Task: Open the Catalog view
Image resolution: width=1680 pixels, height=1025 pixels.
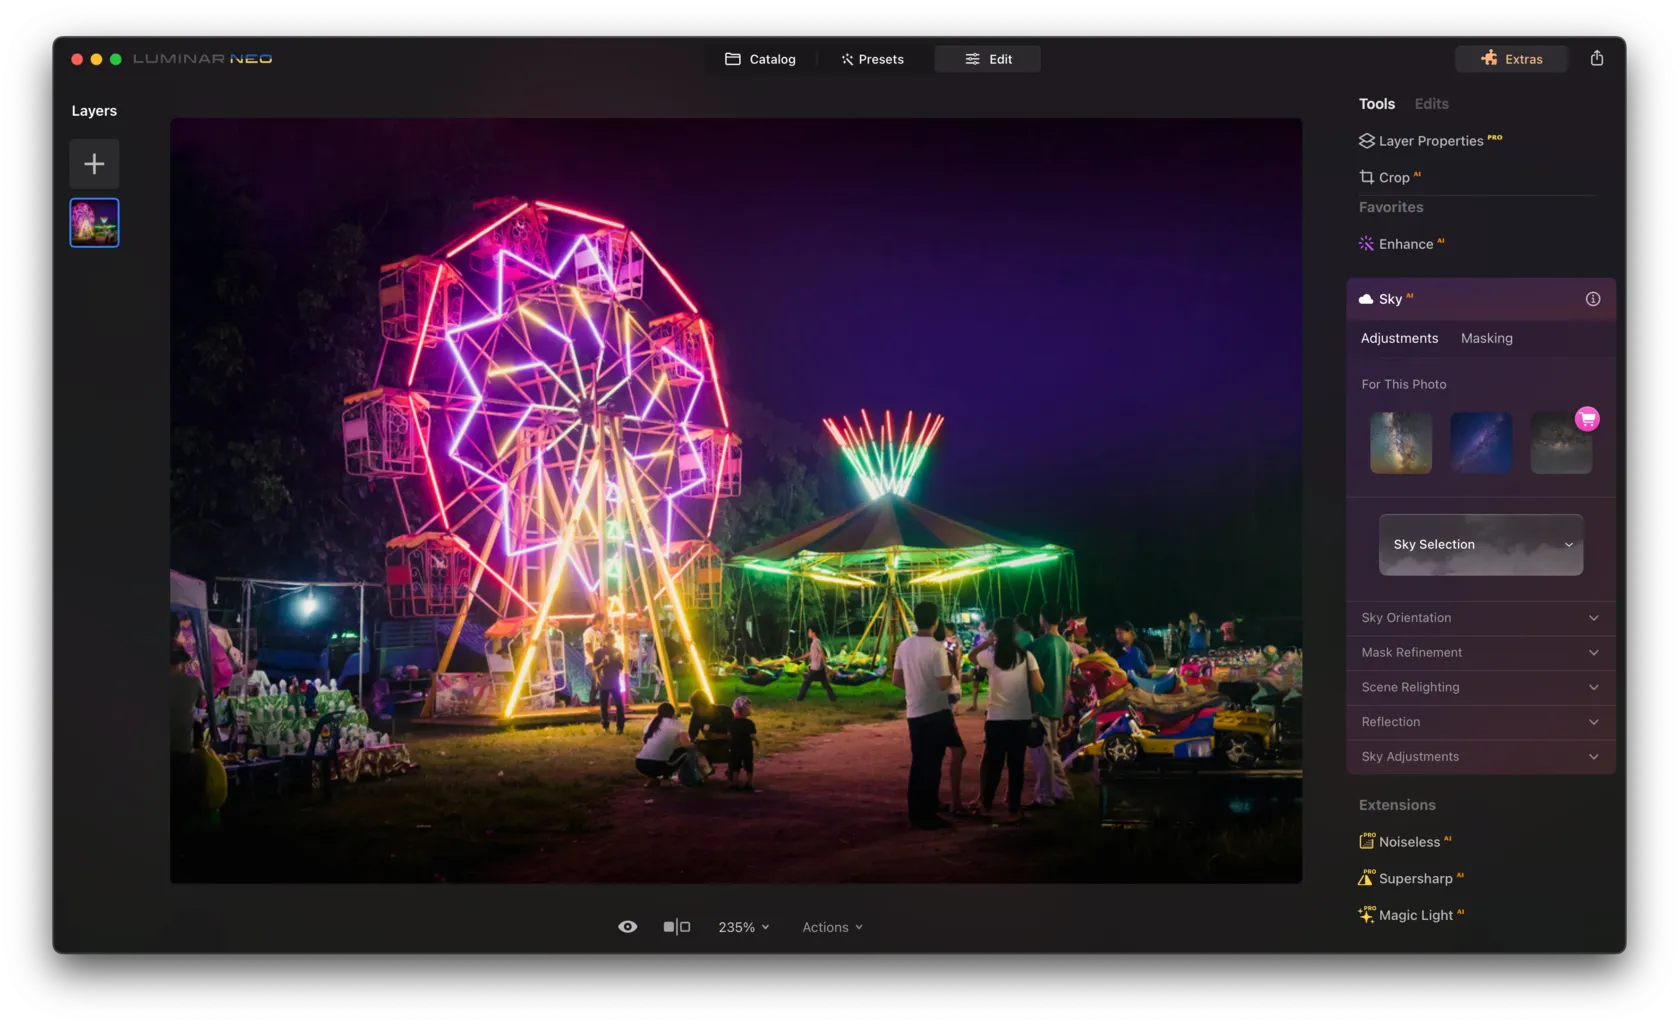Action: 760,59
